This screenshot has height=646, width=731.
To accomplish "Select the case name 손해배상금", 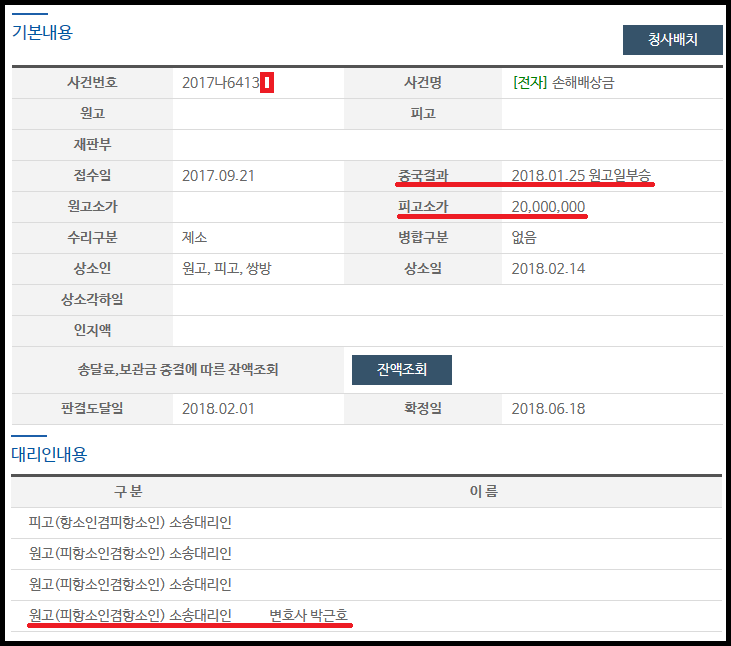I will pos(583,83).
